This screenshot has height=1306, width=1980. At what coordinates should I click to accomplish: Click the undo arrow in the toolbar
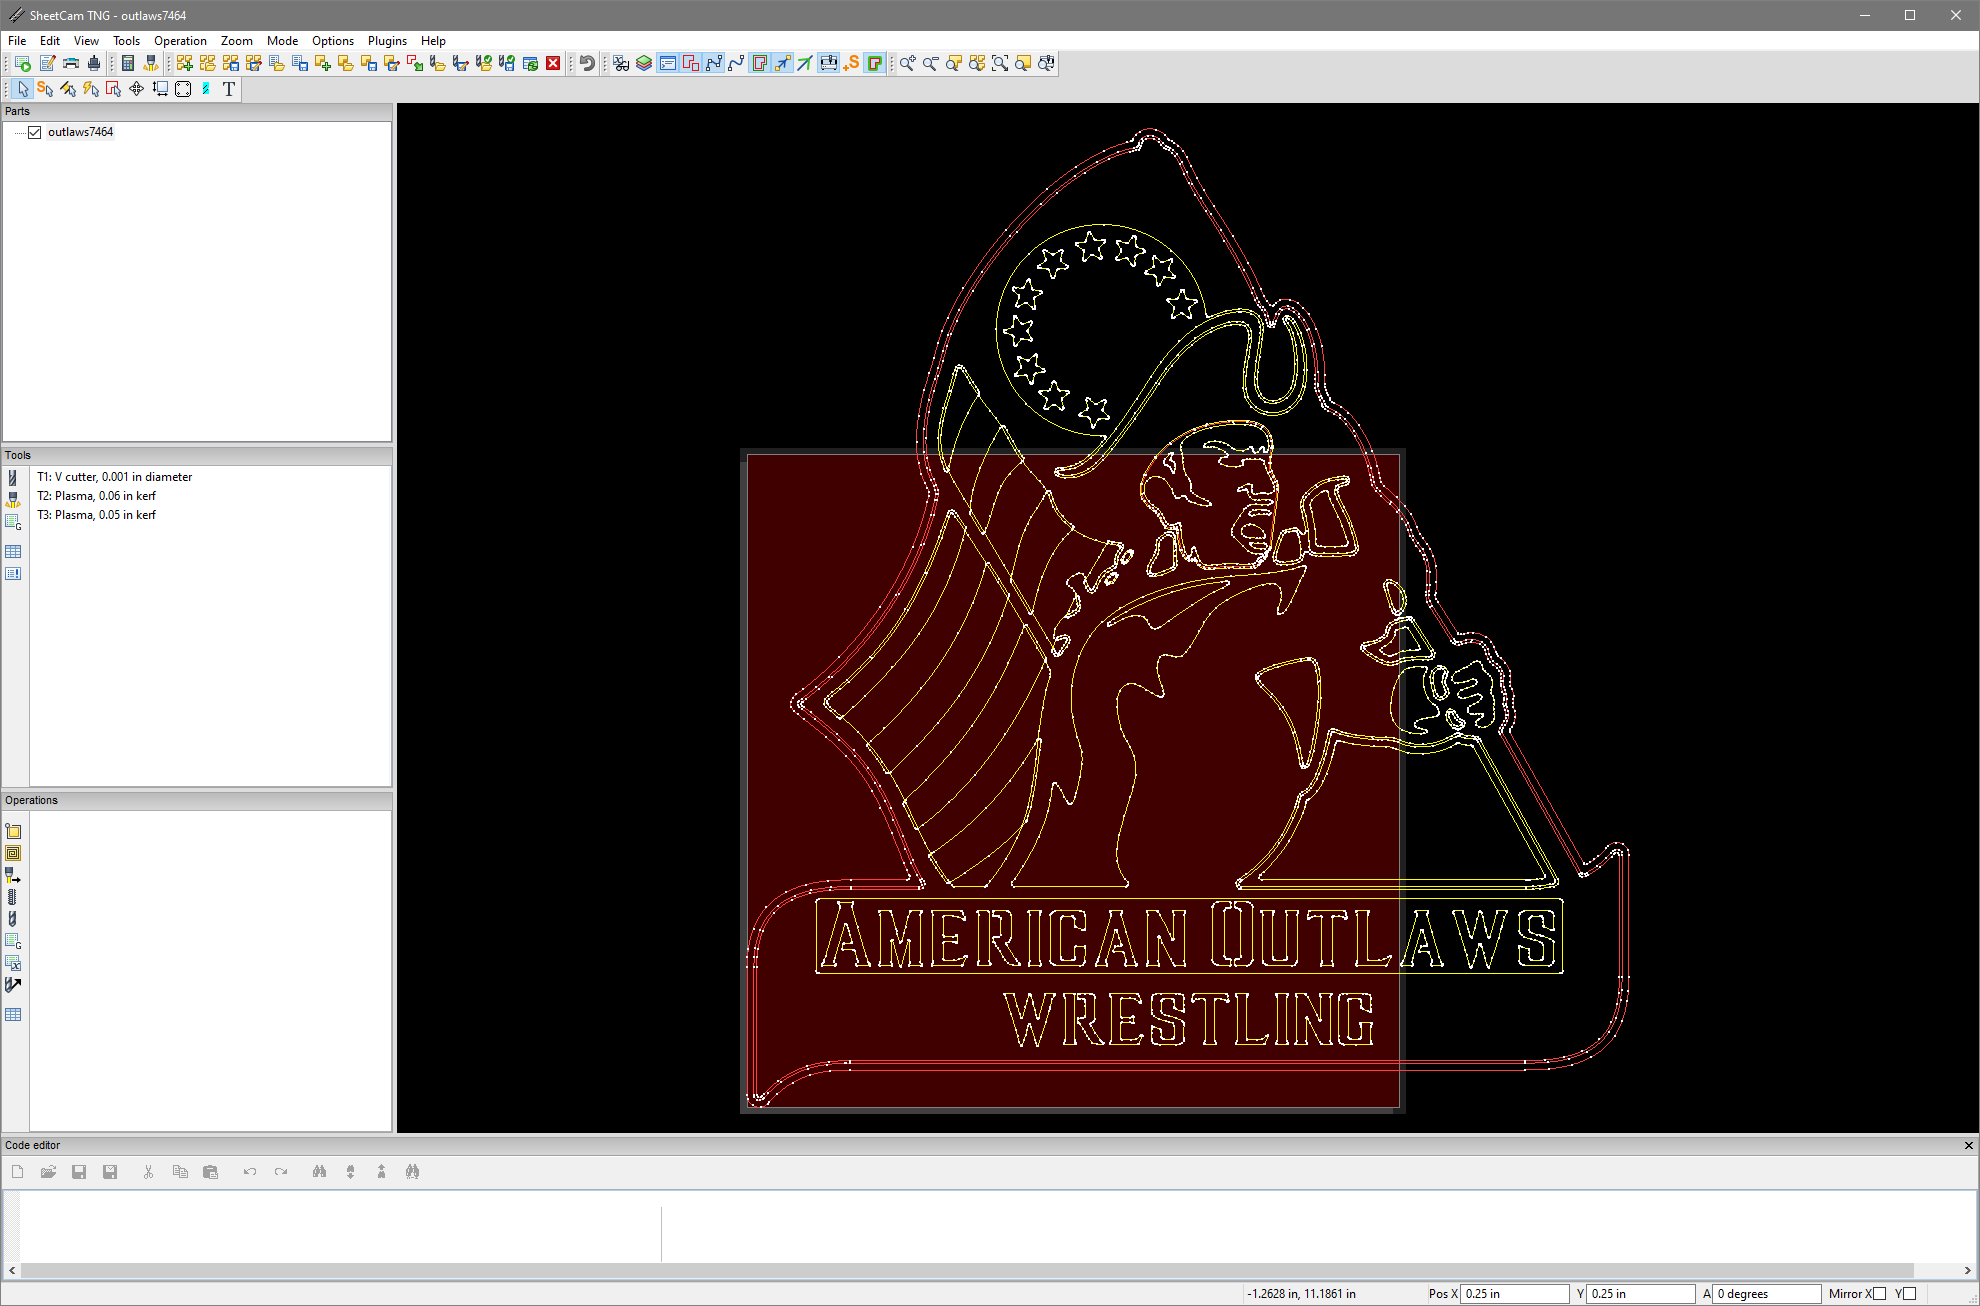pos(587,63)
